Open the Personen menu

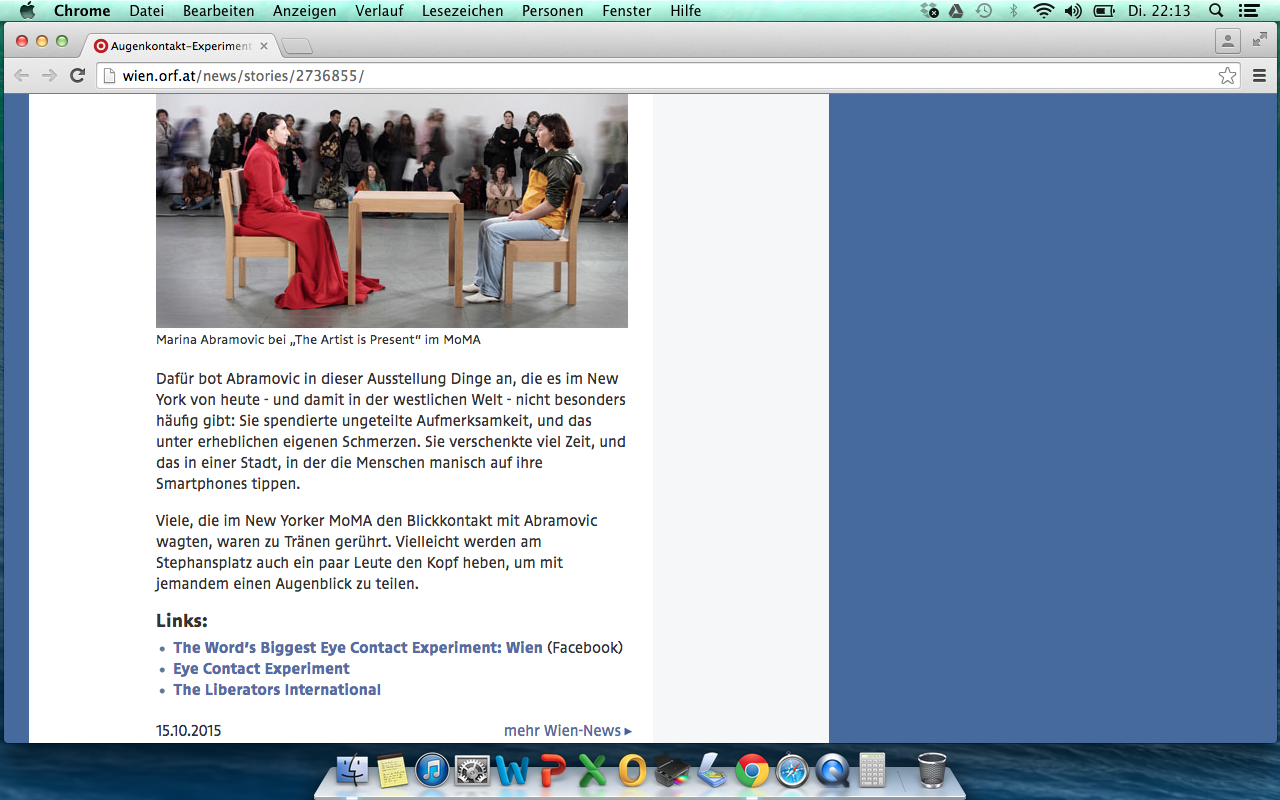click(553, 11)
